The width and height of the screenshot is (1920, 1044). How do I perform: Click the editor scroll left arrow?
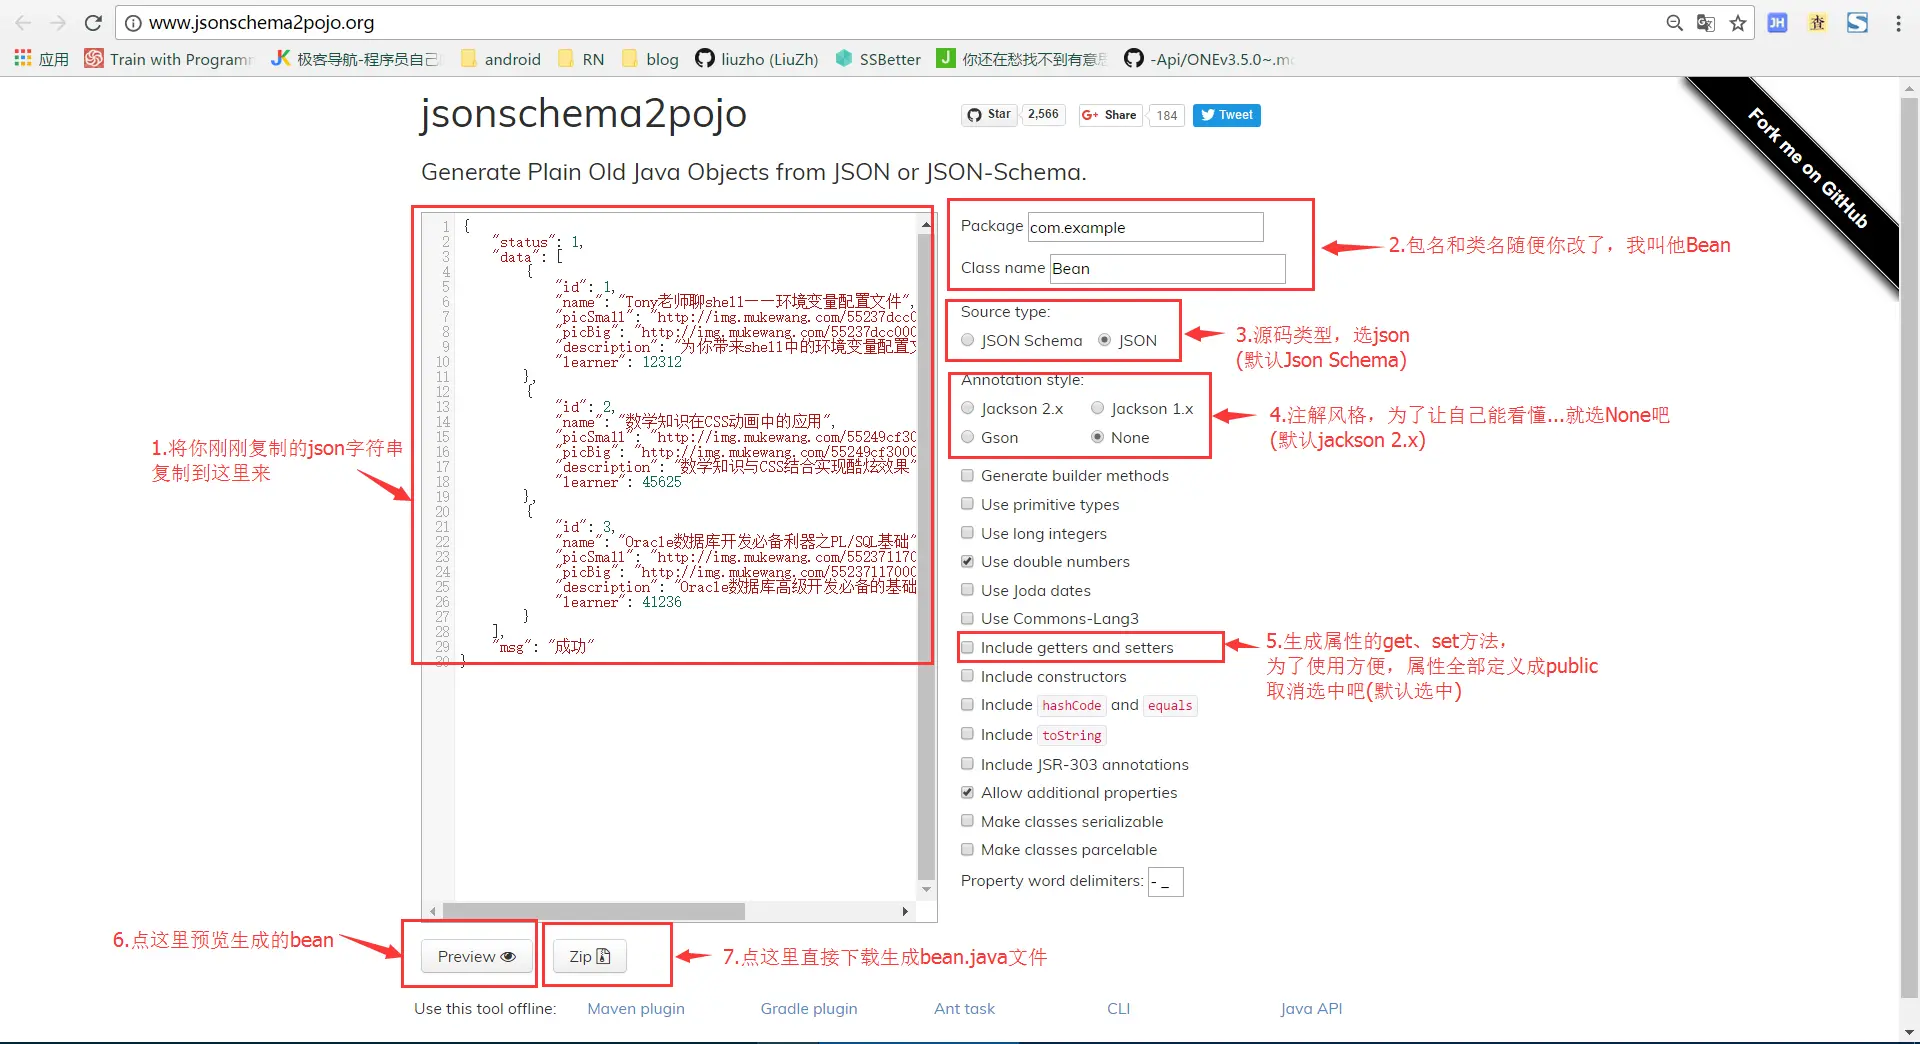tap(432, 911)
